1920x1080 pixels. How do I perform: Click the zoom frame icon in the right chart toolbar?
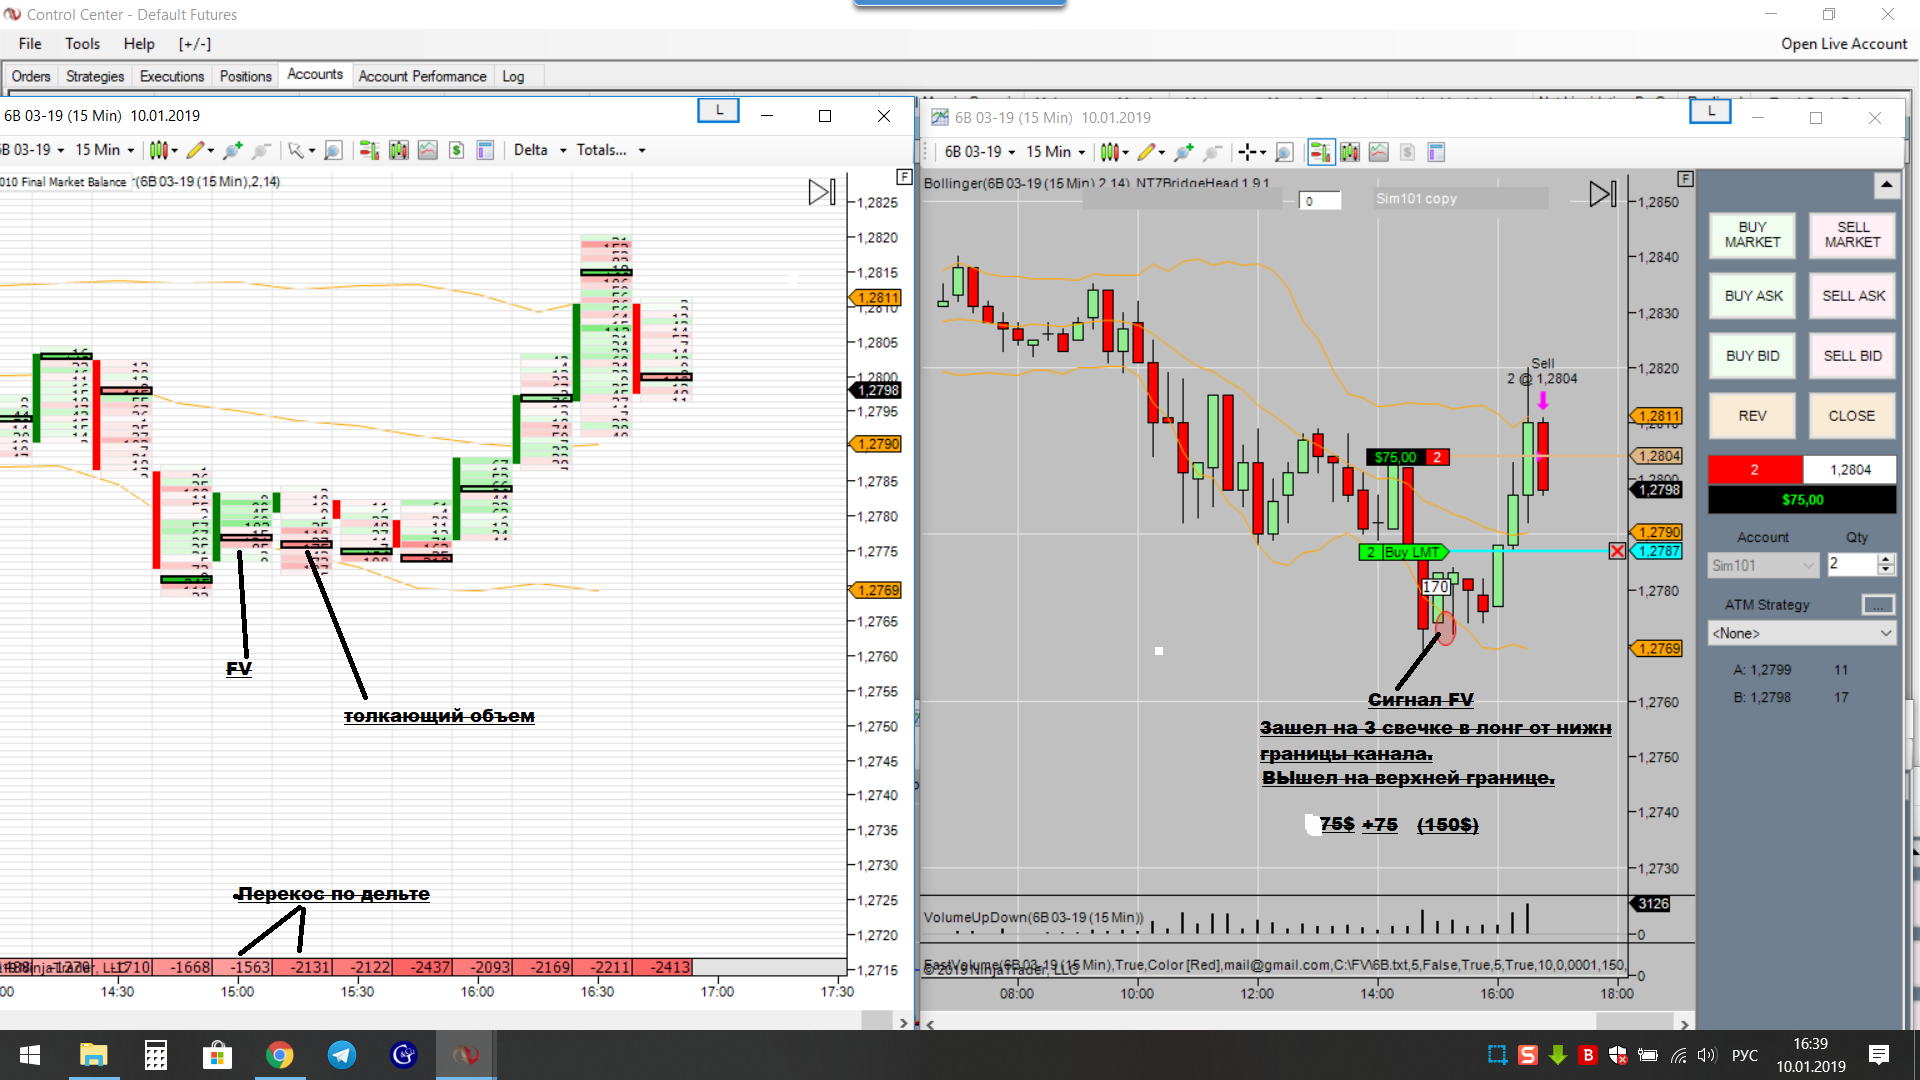tap(1284, 152)
